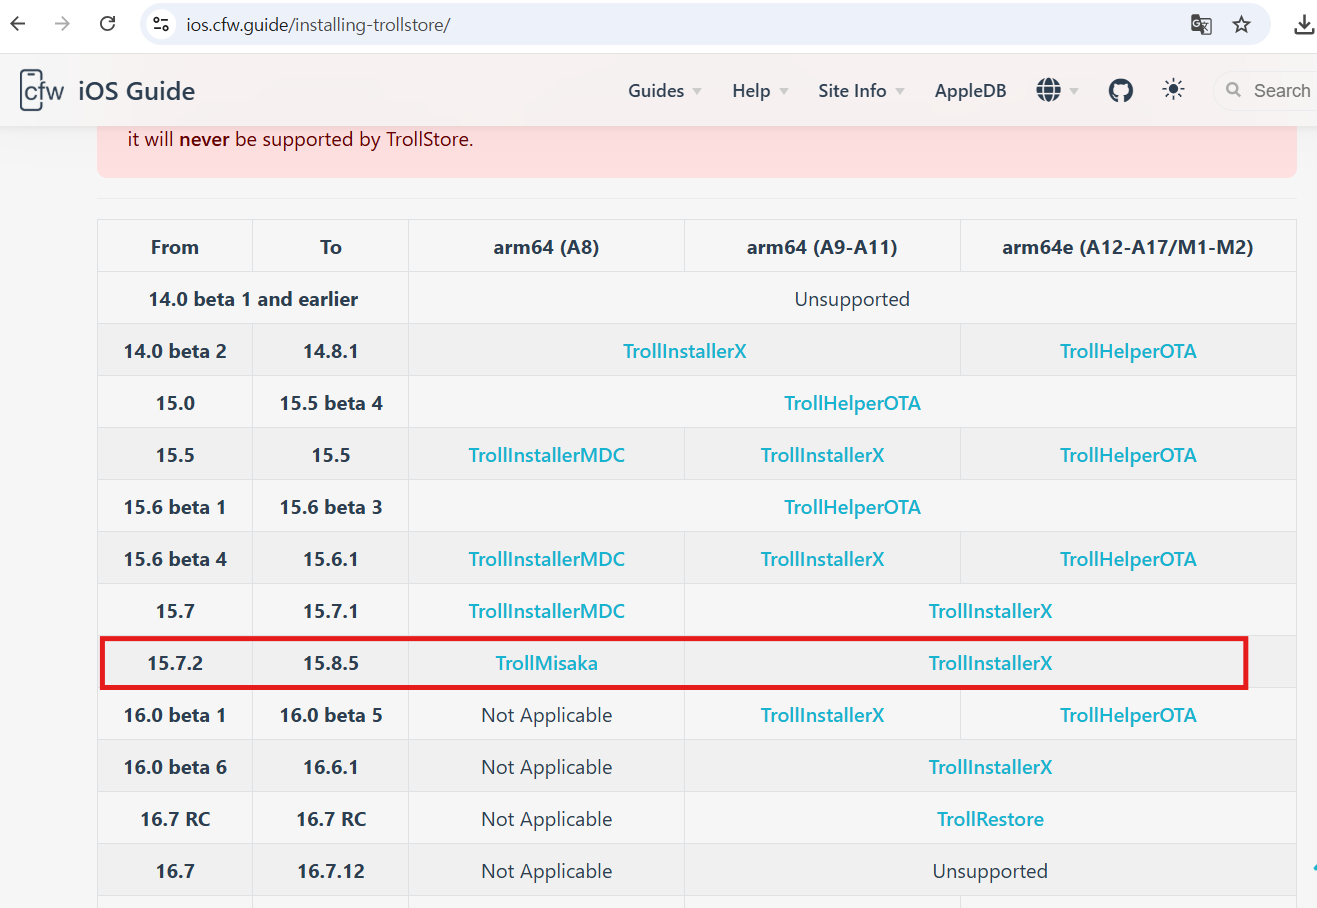Open site information icon in address bar
This screenshot has width=1317, height=908.
coord(160,24)
